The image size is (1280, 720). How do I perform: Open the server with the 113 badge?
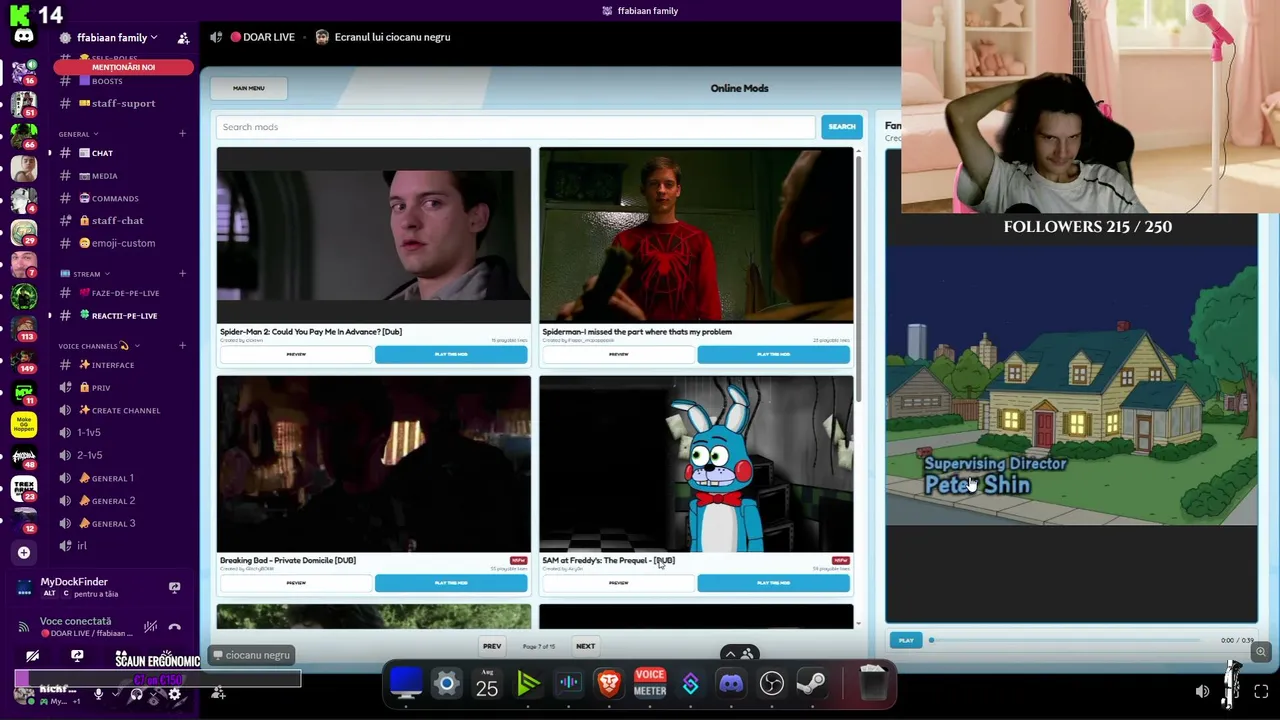click(x=24, y=327)
